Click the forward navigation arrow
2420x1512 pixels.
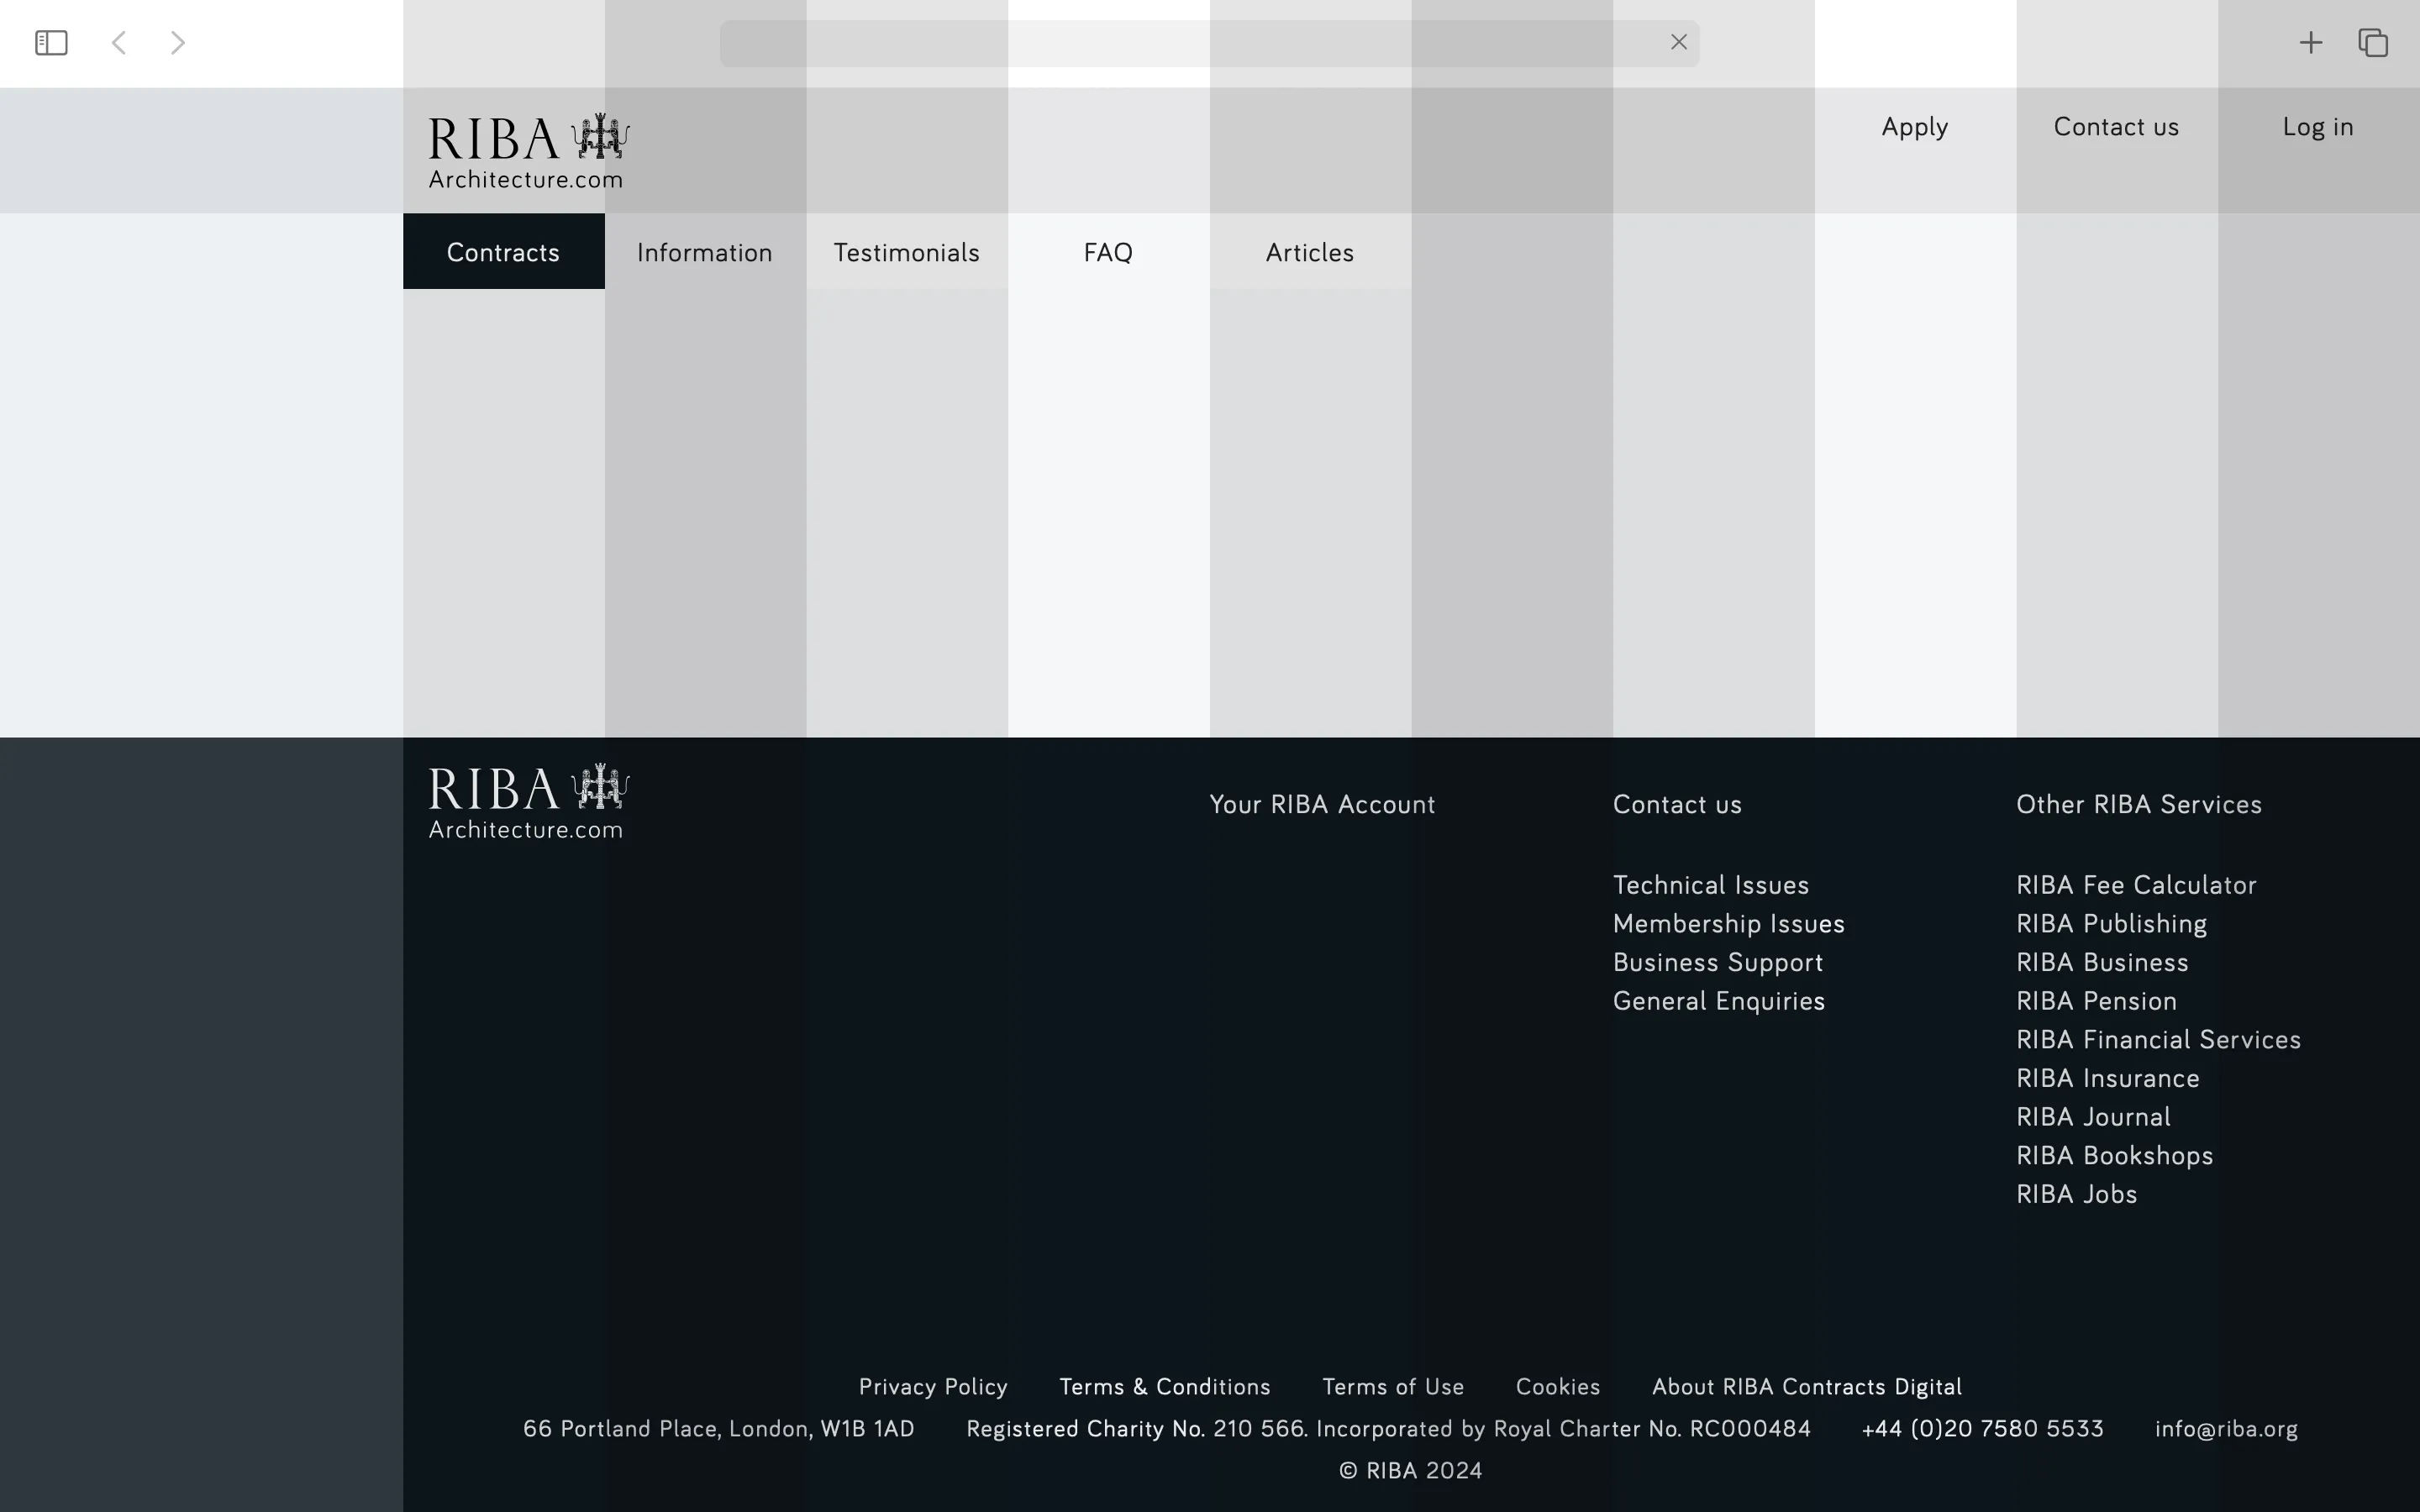pyautogui.click(x=177, y=42)
